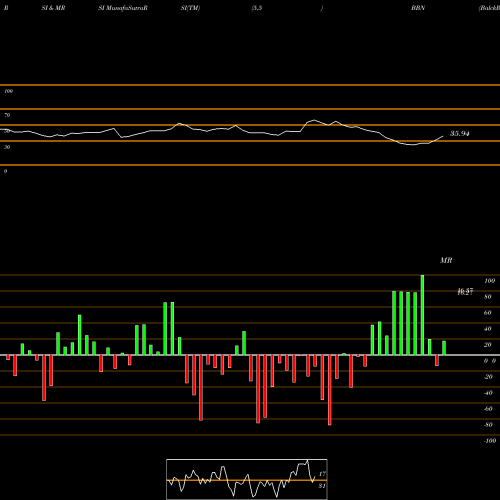Viewport: 500px width, 500px height.
Task: Click the 16.27 MR value label
Action: click(465, 292)
